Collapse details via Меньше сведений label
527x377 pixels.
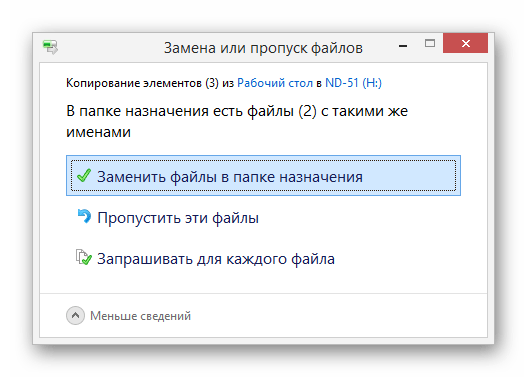pyautogui.click(x=140, y=316)
